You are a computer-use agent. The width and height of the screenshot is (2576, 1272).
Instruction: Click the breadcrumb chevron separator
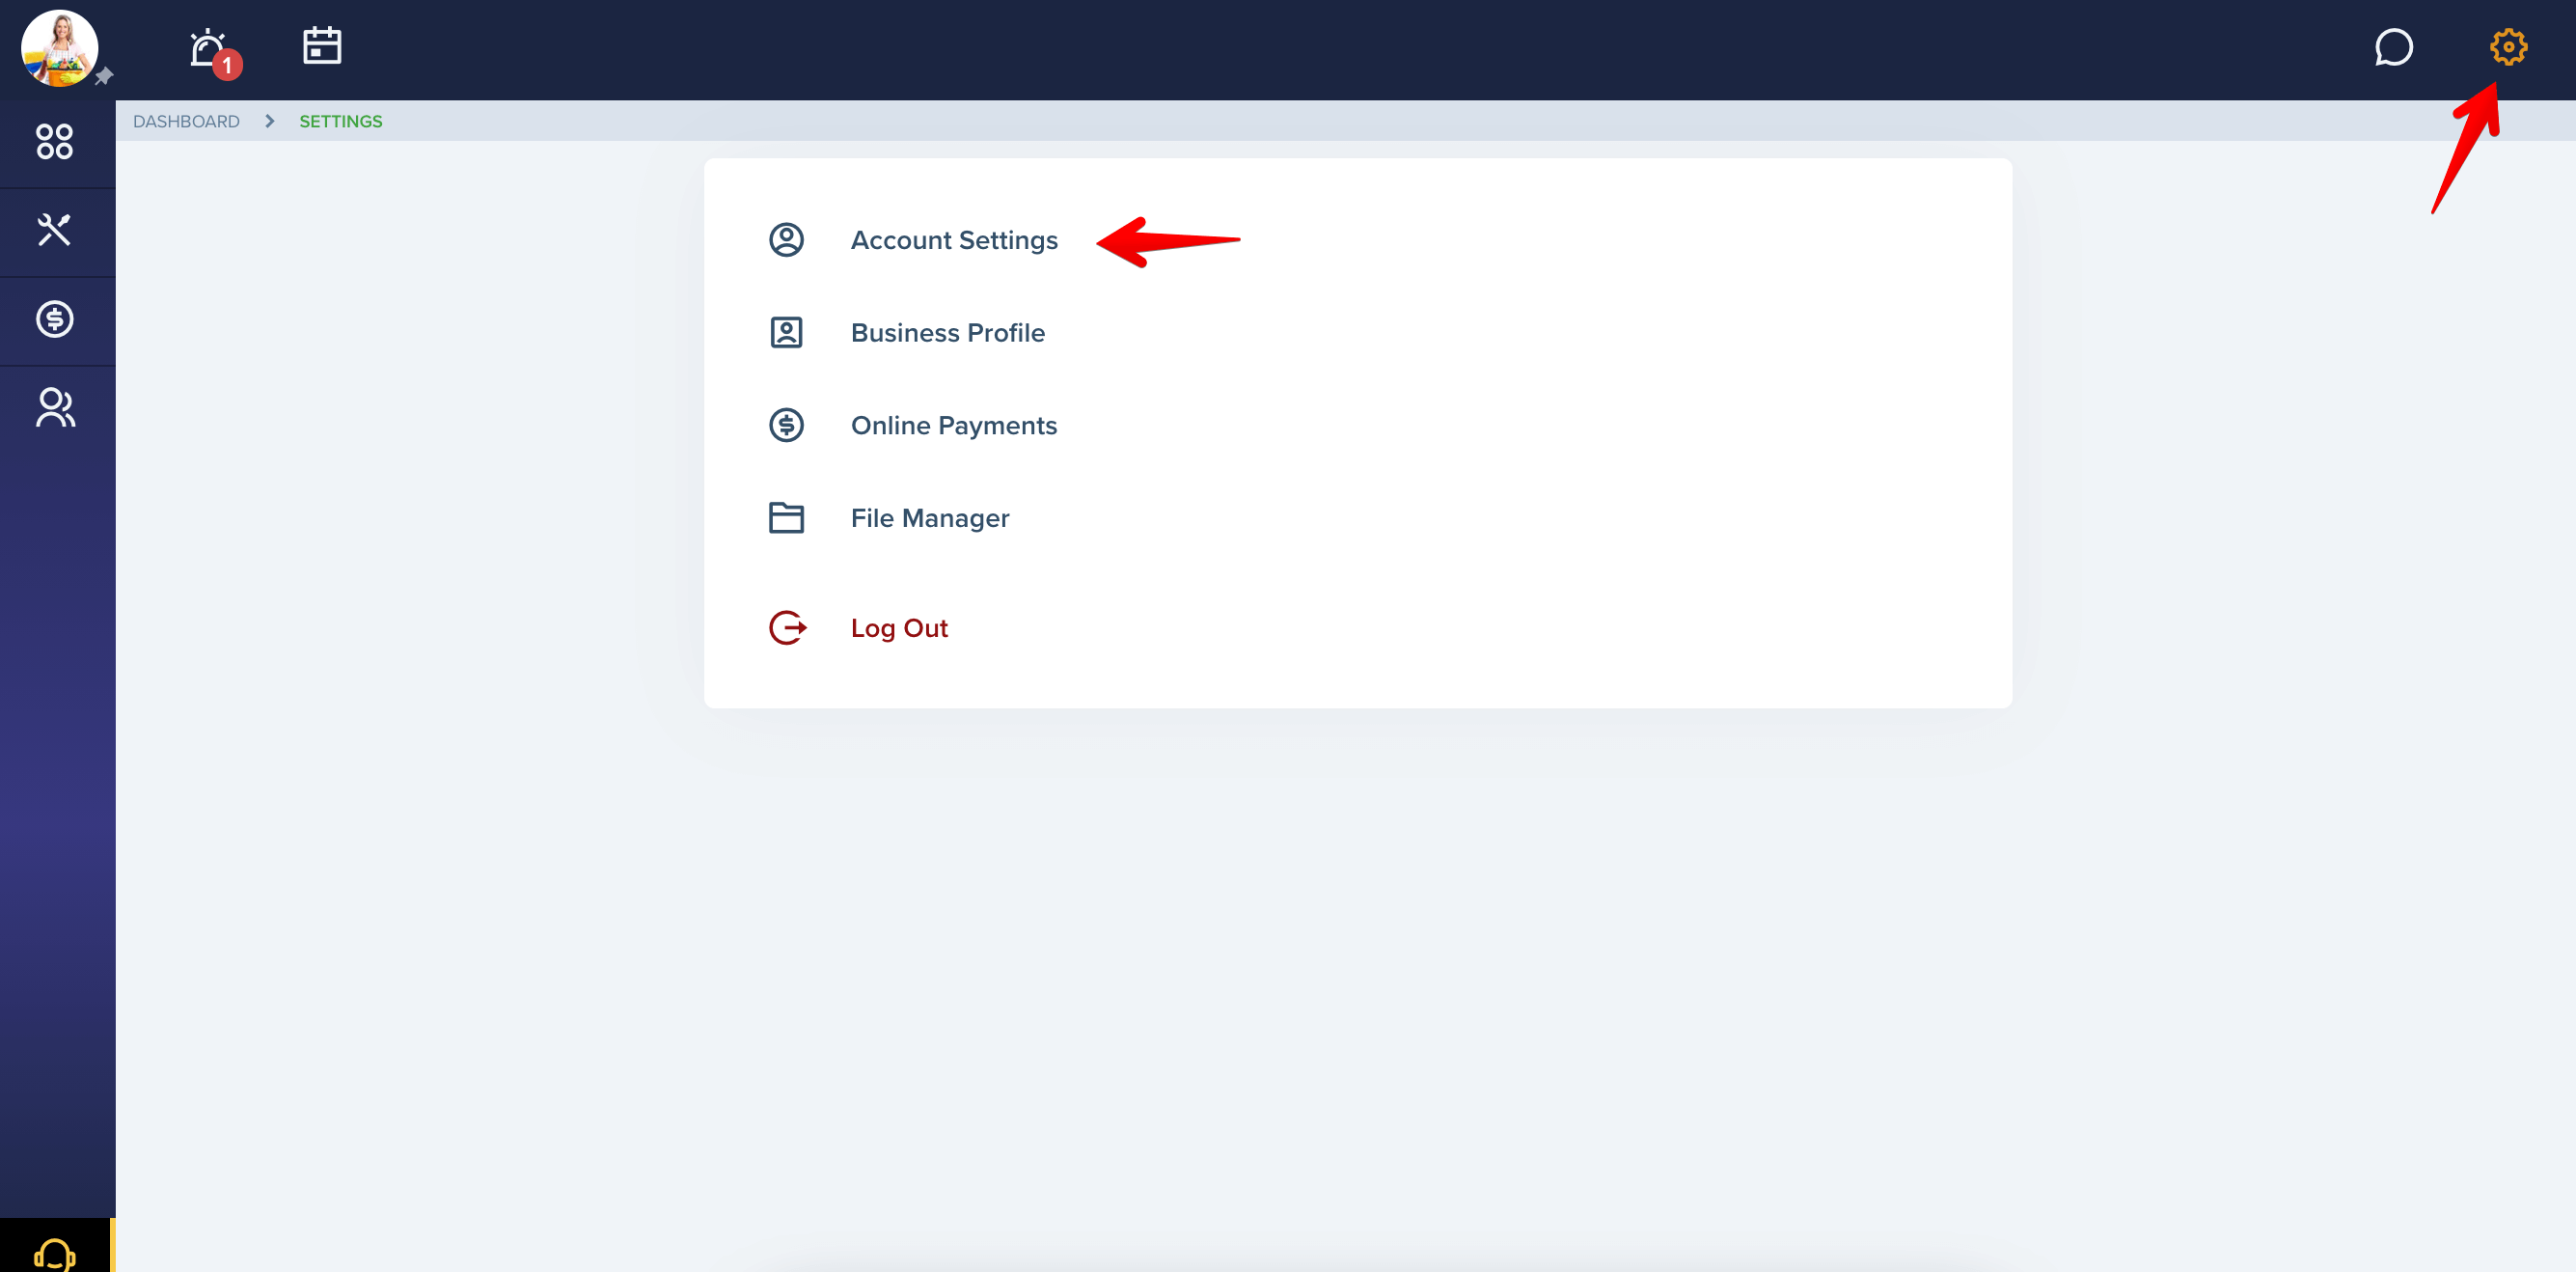point(270,121)
